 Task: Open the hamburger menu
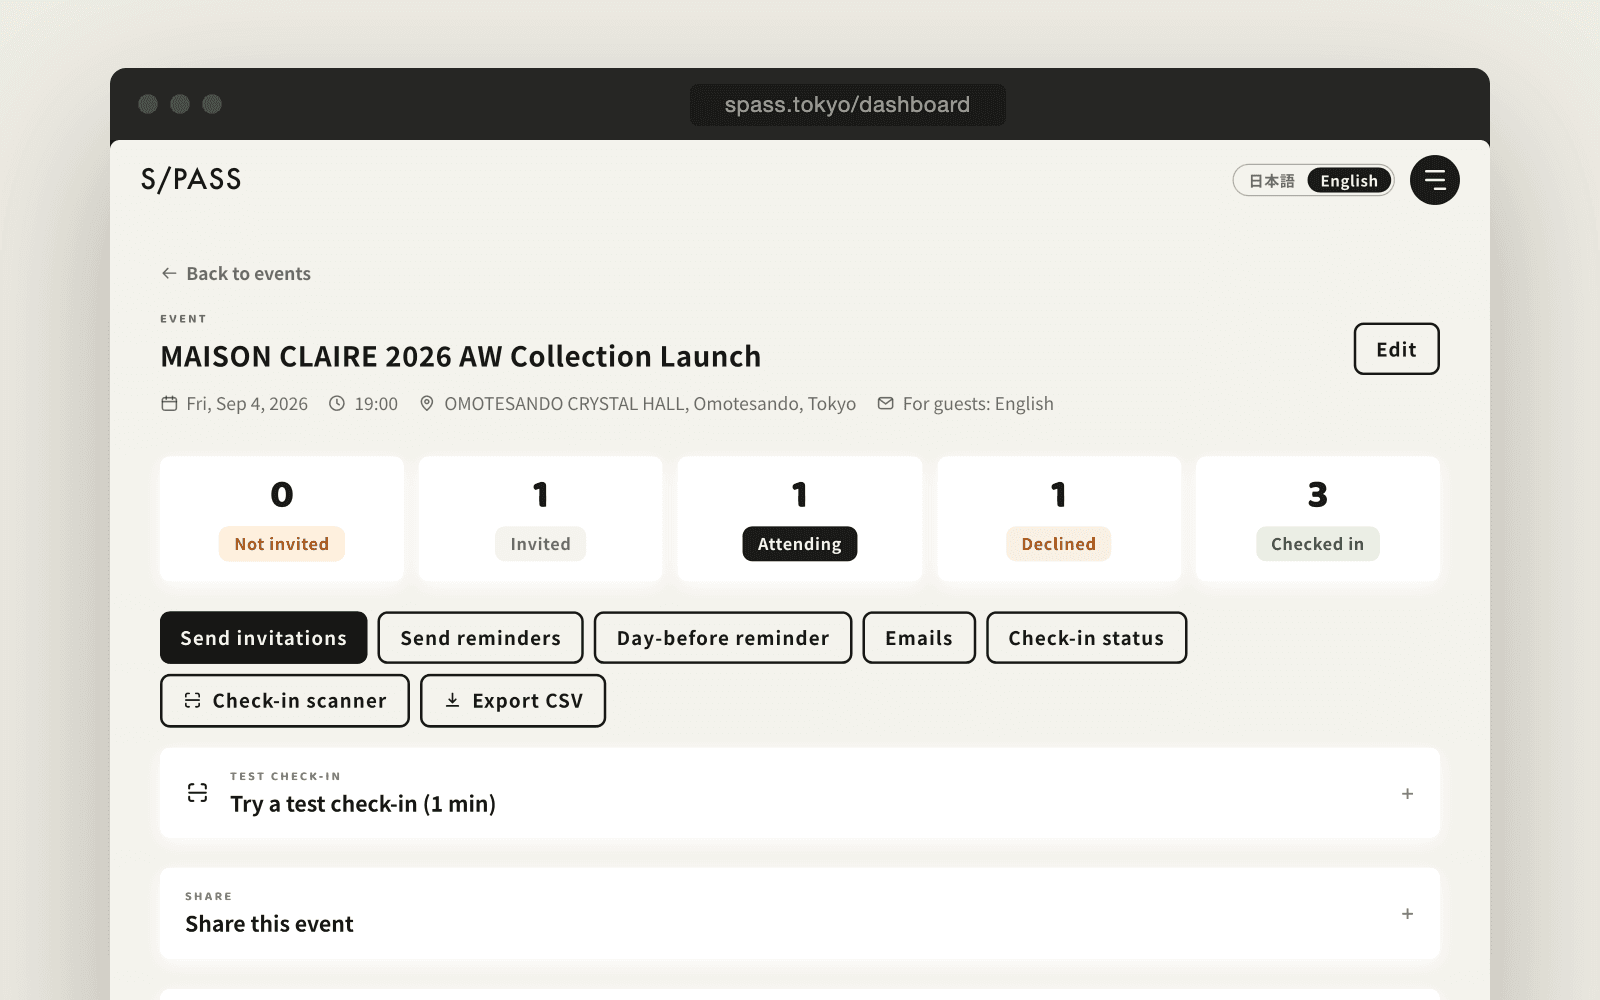1434,180
